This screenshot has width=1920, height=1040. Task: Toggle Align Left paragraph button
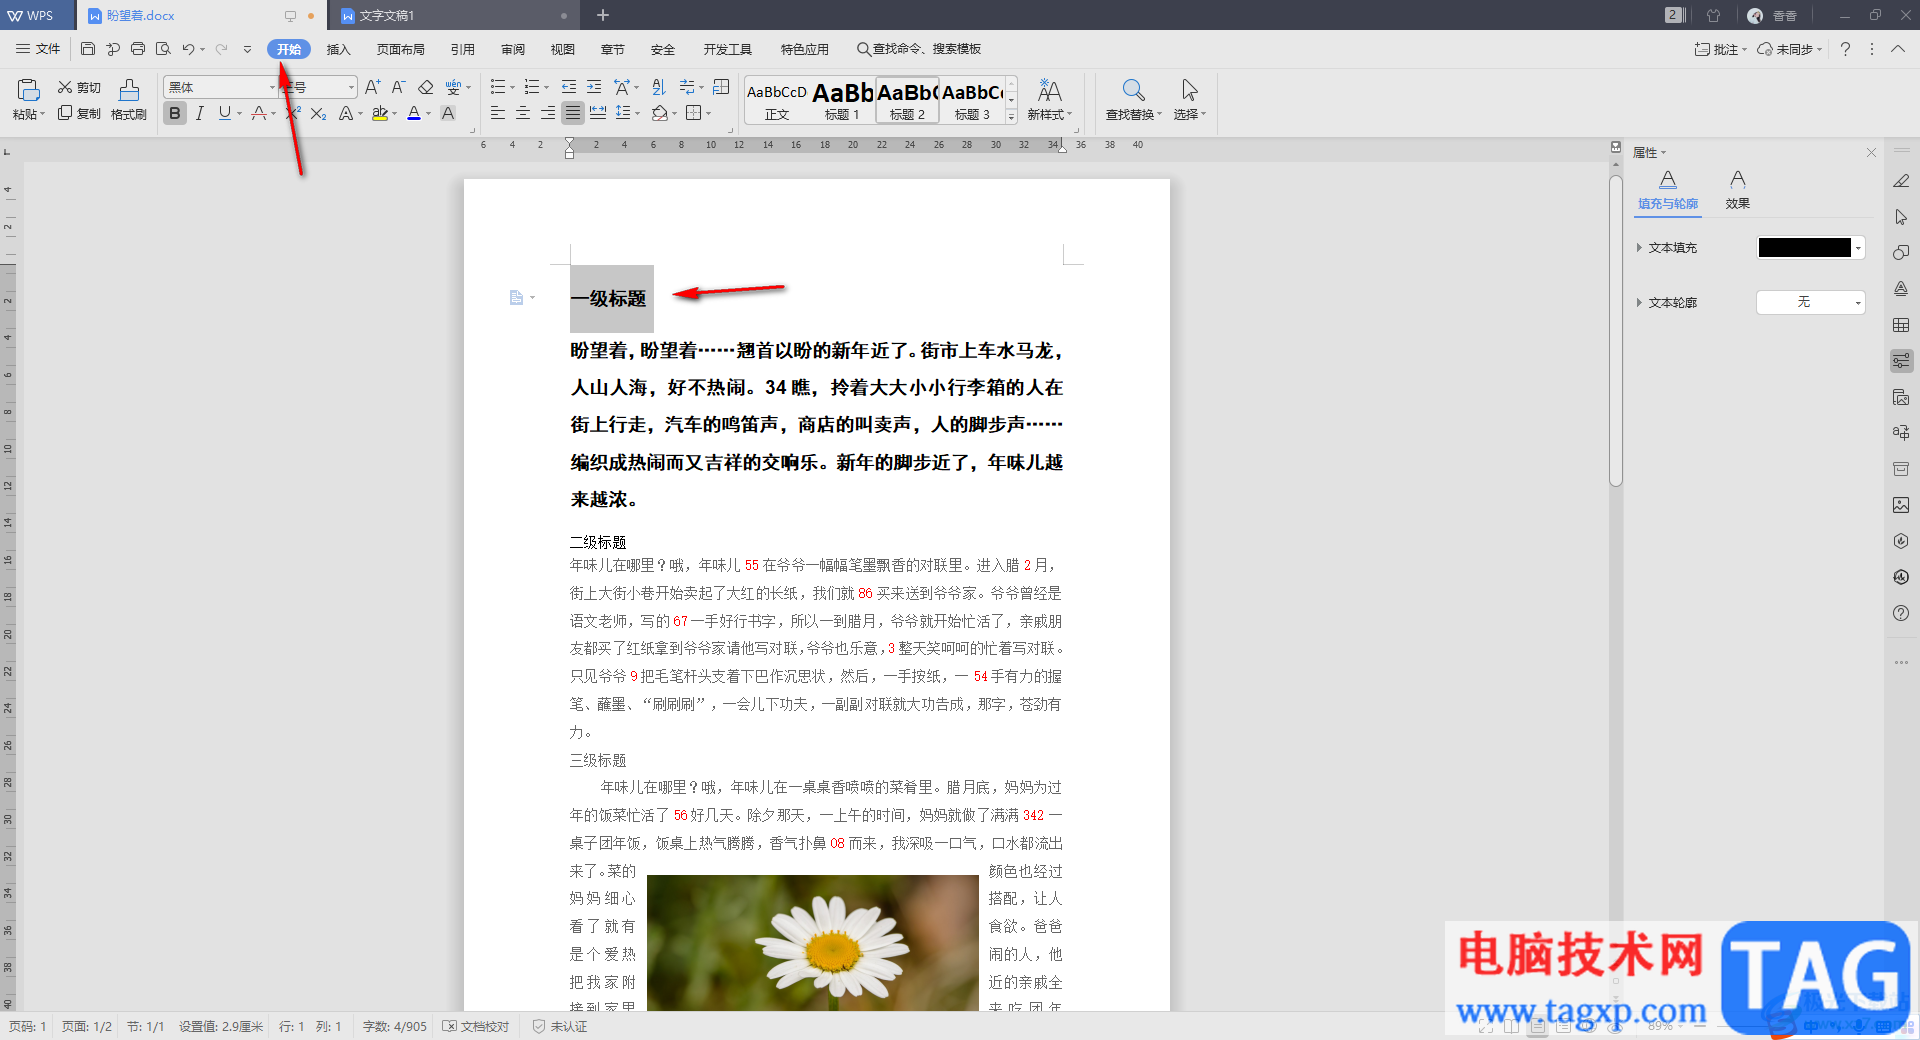pos(498,113)
